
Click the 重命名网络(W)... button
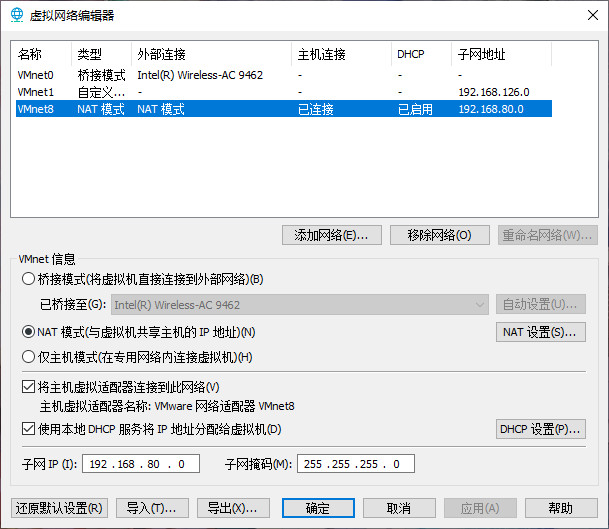pos(548,235)
